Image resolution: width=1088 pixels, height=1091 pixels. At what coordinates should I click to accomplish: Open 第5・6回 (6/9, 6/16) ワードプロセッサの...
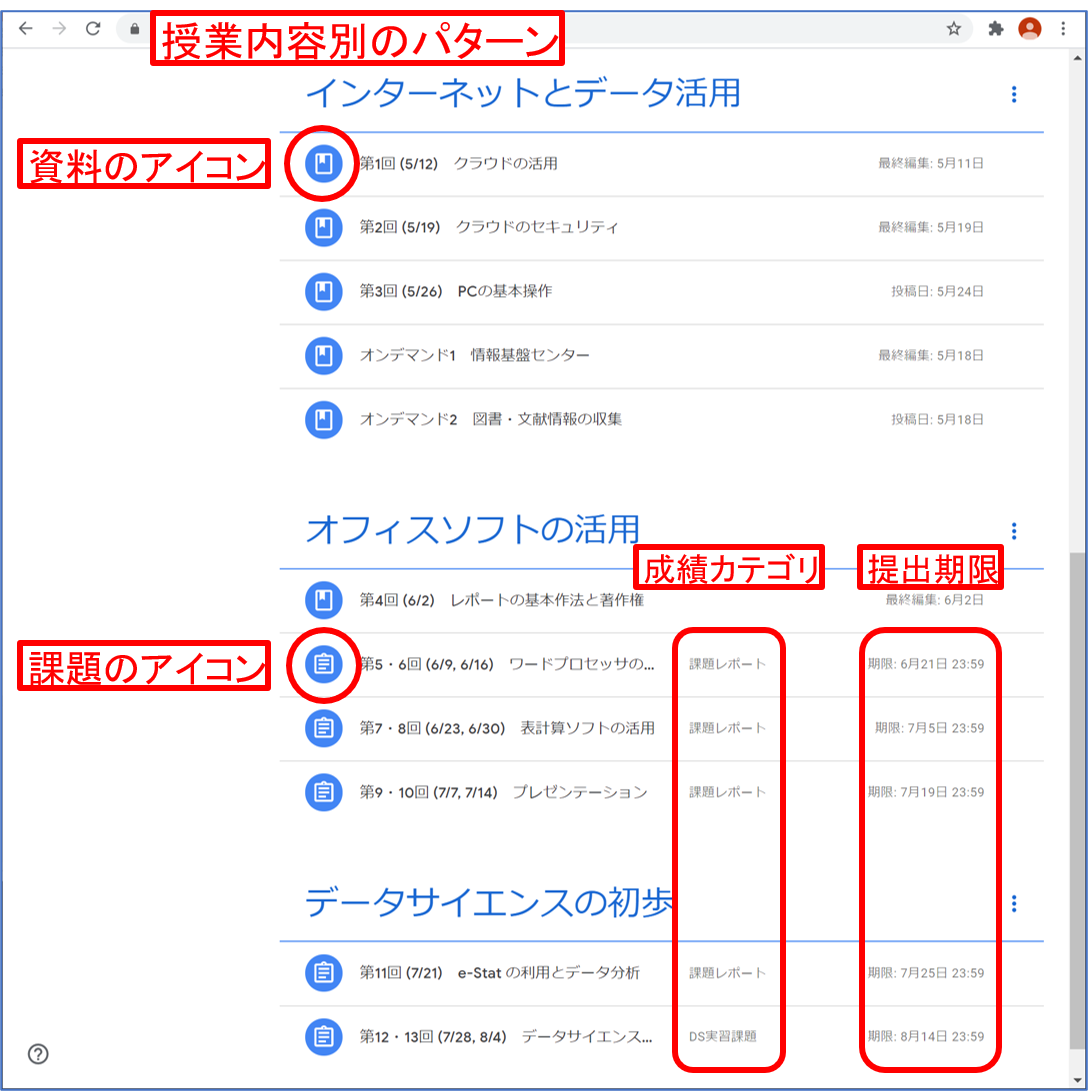506,664
